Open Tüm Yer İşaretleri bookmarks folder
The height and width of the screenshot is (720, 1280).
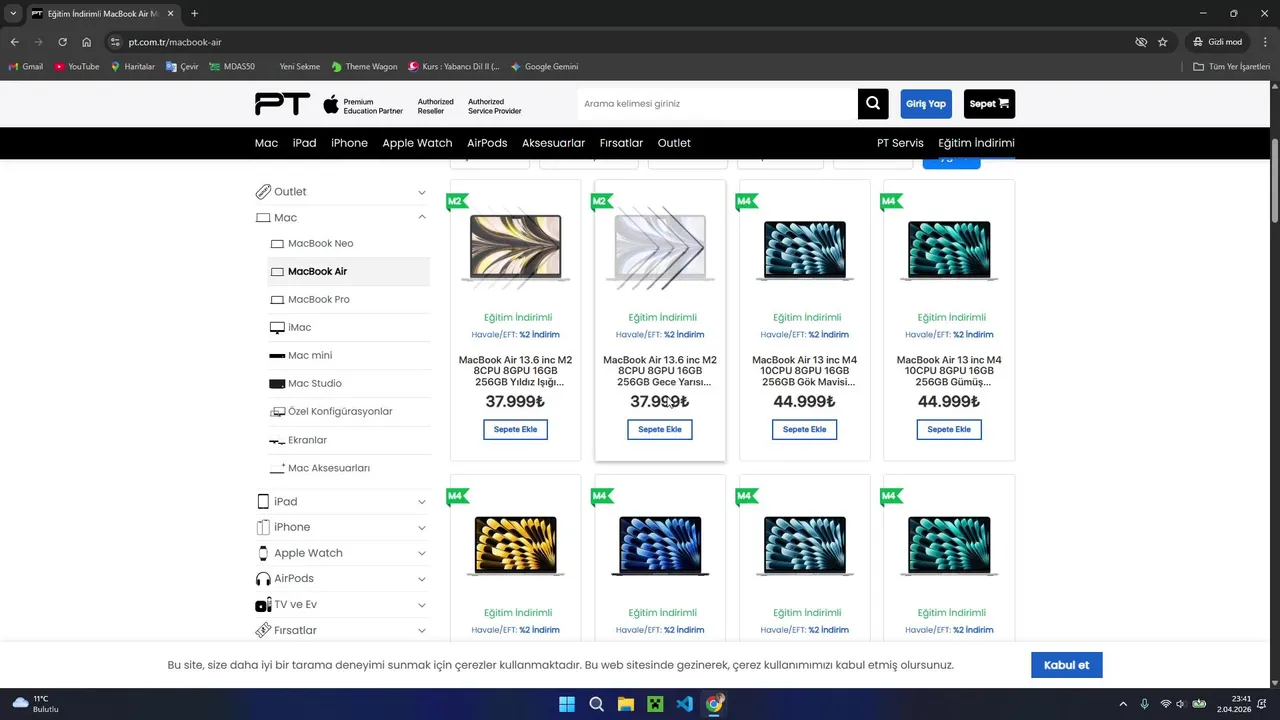[x=1232, y=67]
